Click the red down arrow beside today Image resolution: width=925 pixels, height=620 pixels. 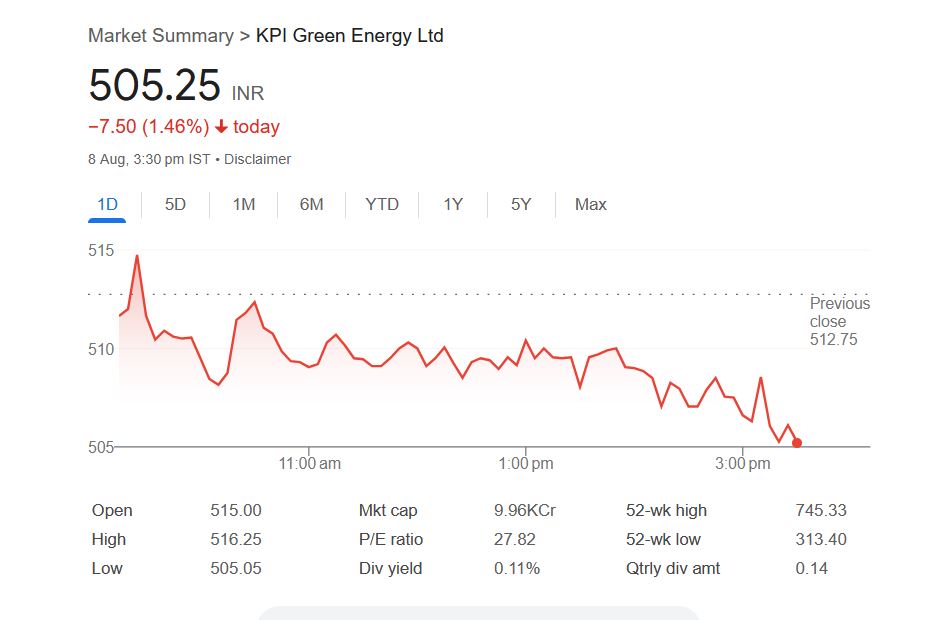[x=221, y=127]
